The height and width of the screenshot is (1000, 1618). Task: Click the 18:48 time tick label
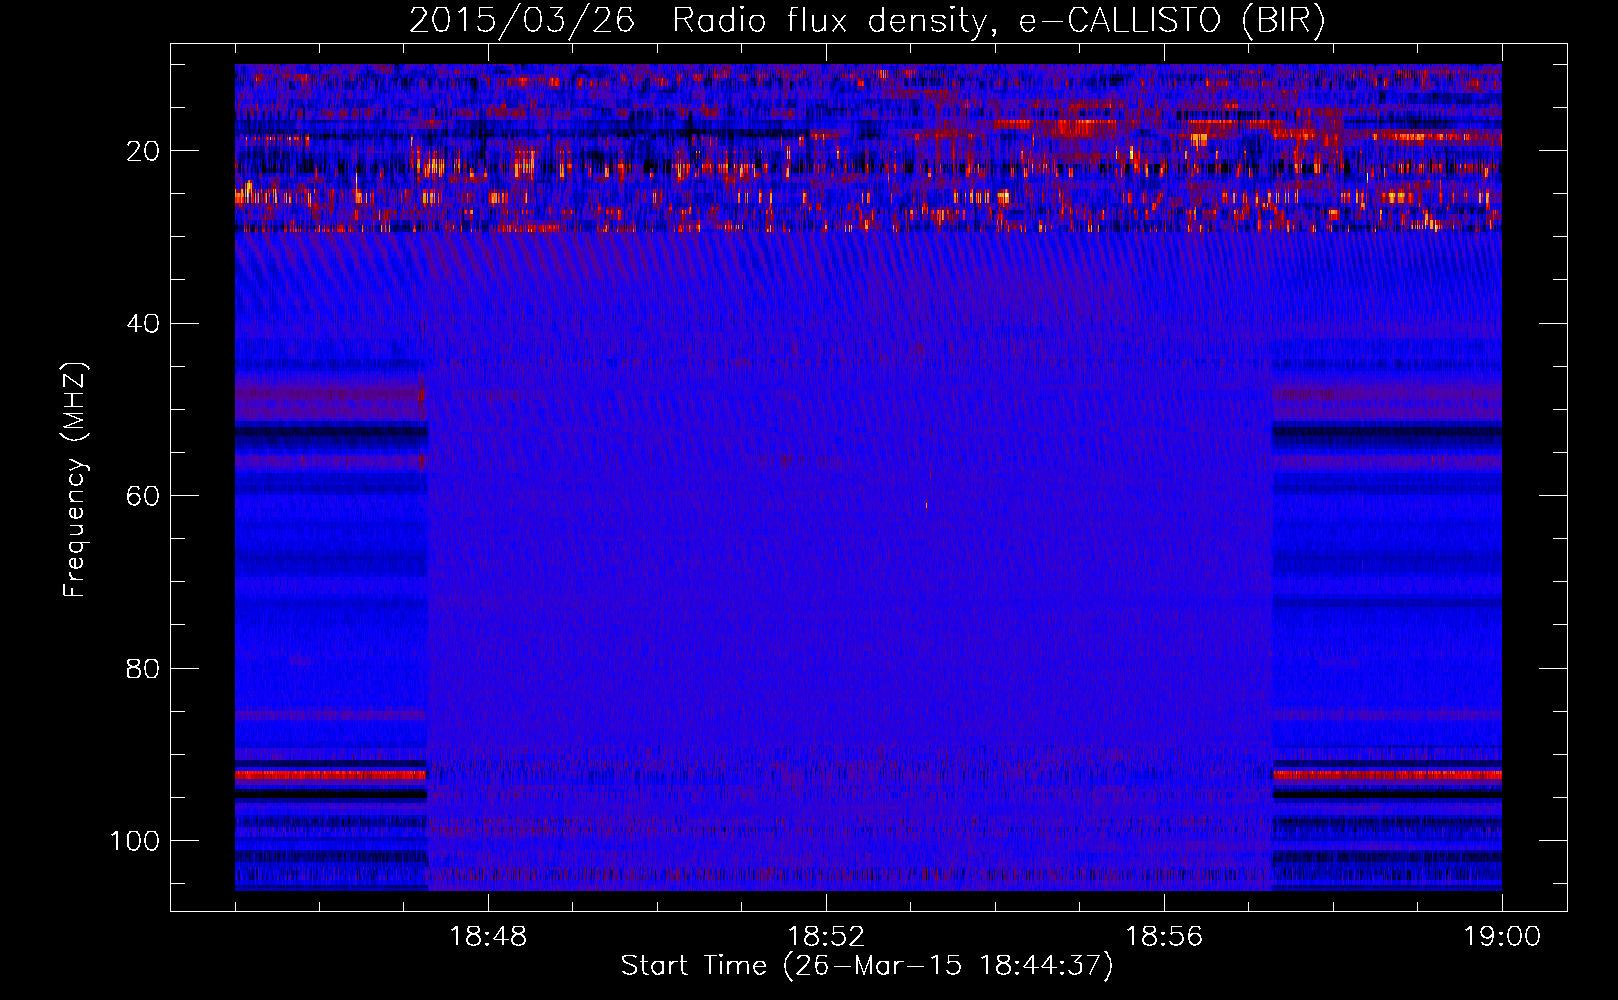click(488, 937)
